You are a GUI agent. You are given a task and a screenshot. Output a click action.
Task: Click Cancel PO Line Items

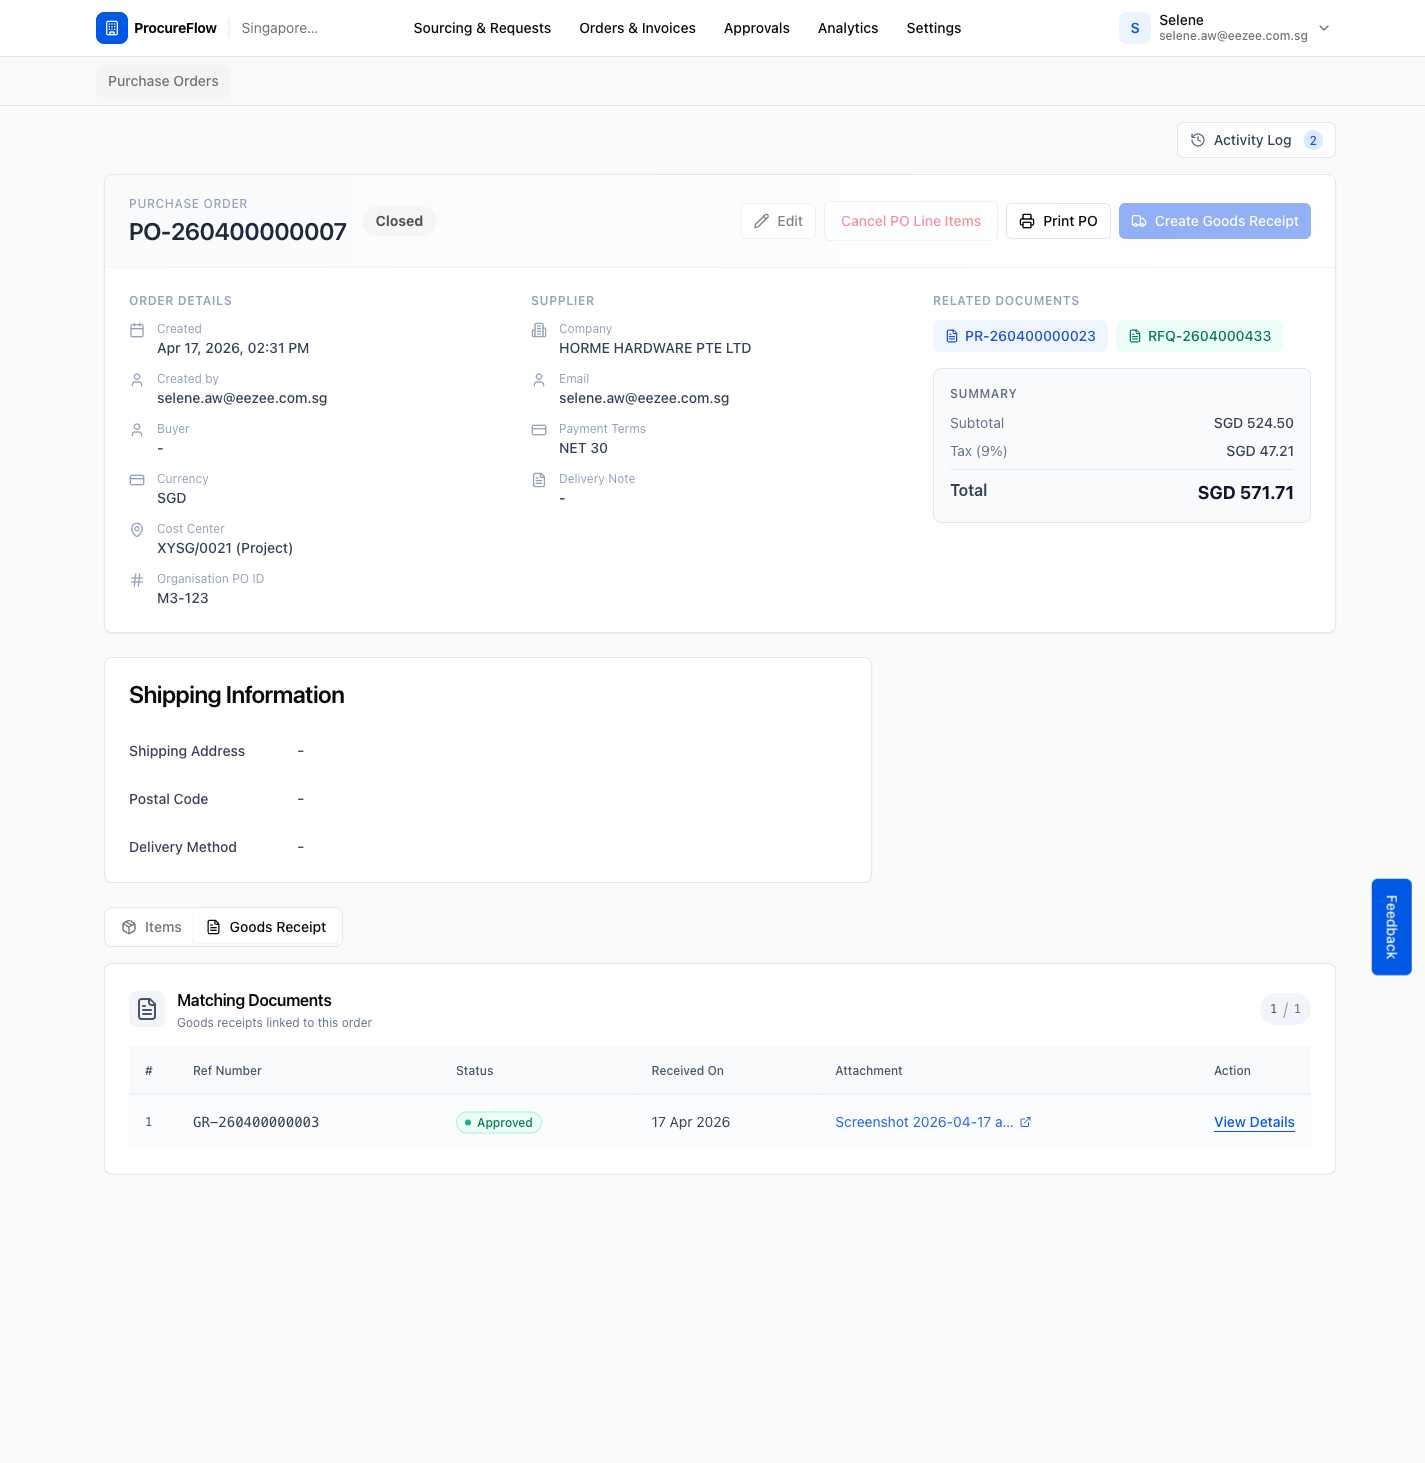[911, 221]
